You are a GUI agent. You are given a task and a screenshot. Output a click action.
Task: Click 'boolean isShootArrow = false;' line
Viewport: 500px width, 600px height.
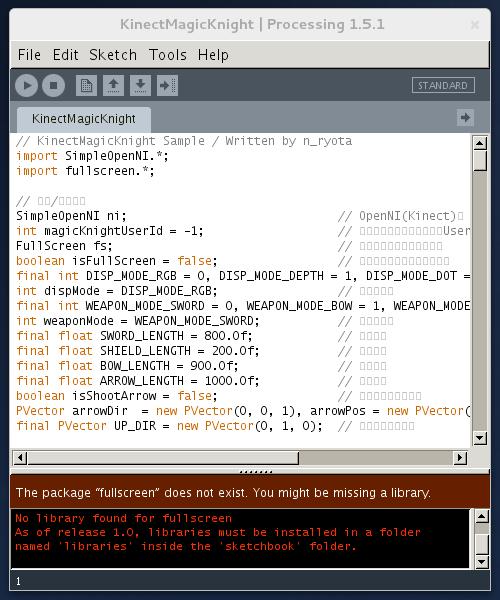click(x=117, y=396)
